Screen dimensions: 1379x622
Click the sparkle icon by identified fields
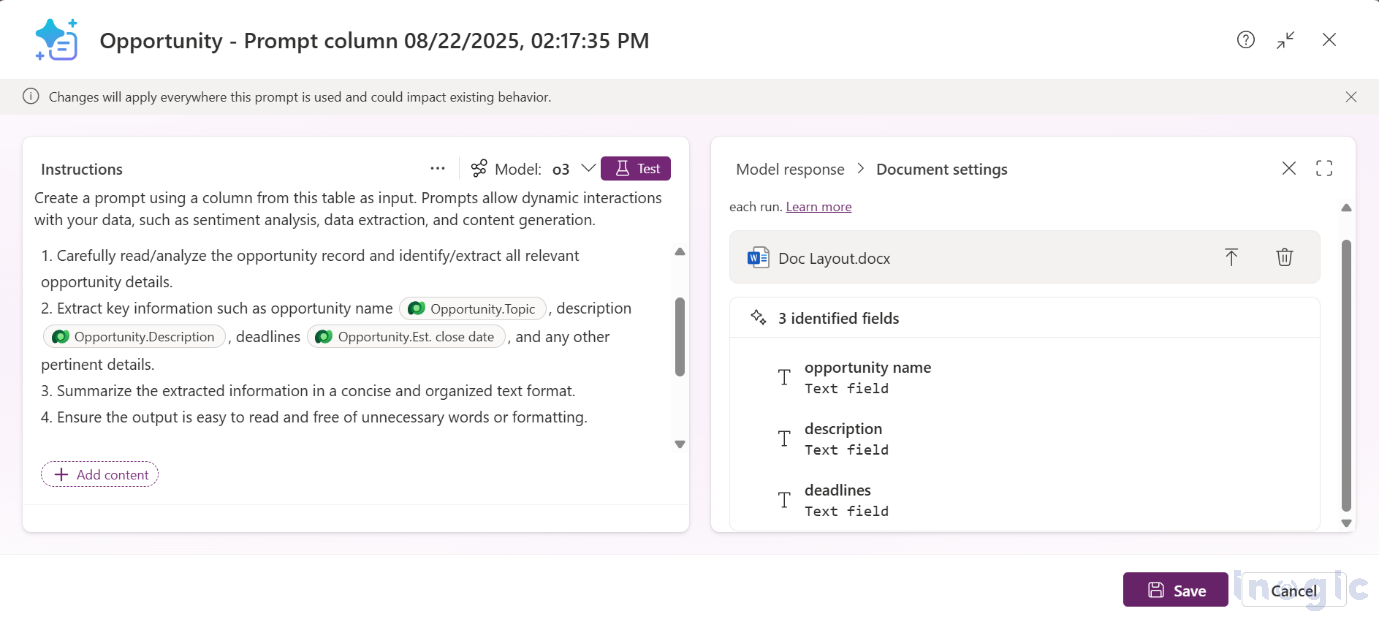point(758,318)
